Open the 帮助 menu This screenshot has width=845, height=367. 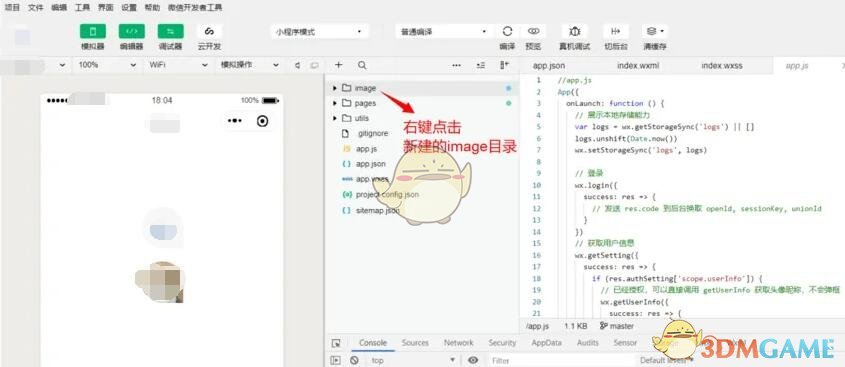[153, 8]
